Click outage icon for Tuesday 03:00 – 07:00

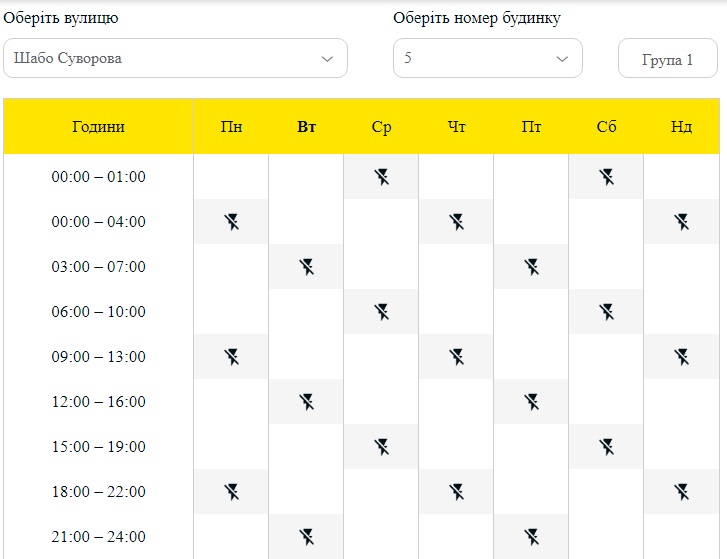306,267
